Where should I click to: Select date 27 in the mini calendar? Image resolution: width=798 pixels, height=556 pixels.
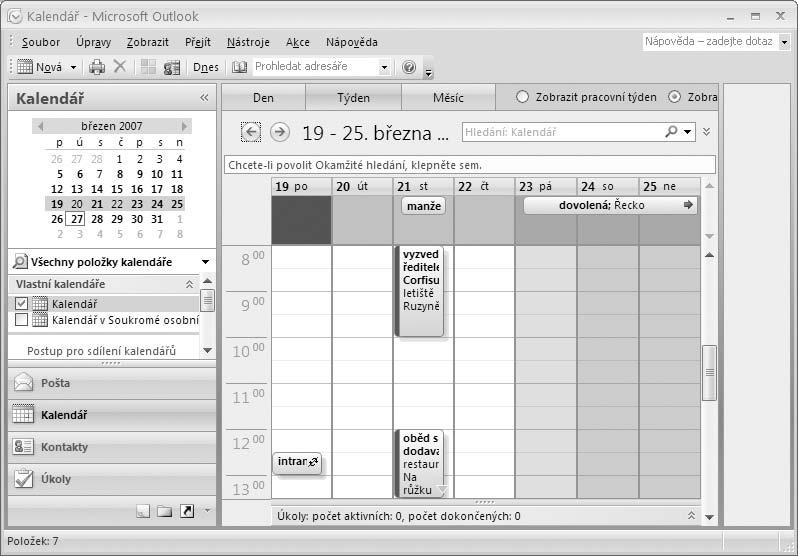[x=77, y=219]
